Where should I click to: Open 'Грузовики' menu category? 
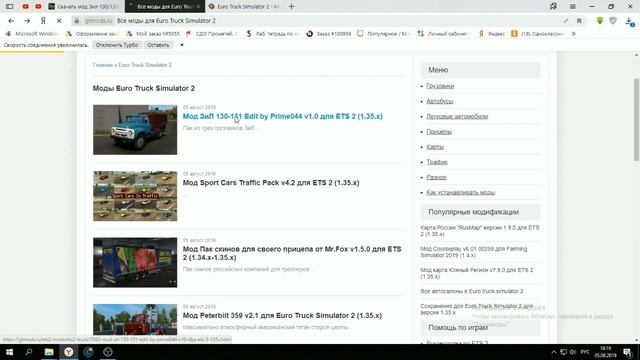(440, 86)
